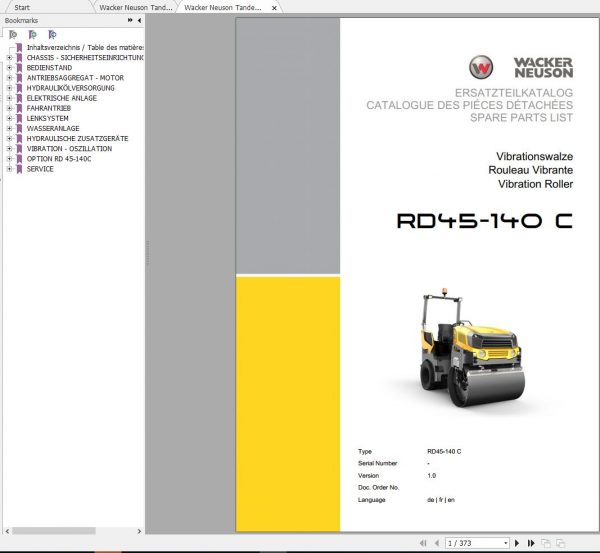Screen dimensions: 600x553
Task: Click the SPARE PARTS LIST heading
Action: coord(522,117)
